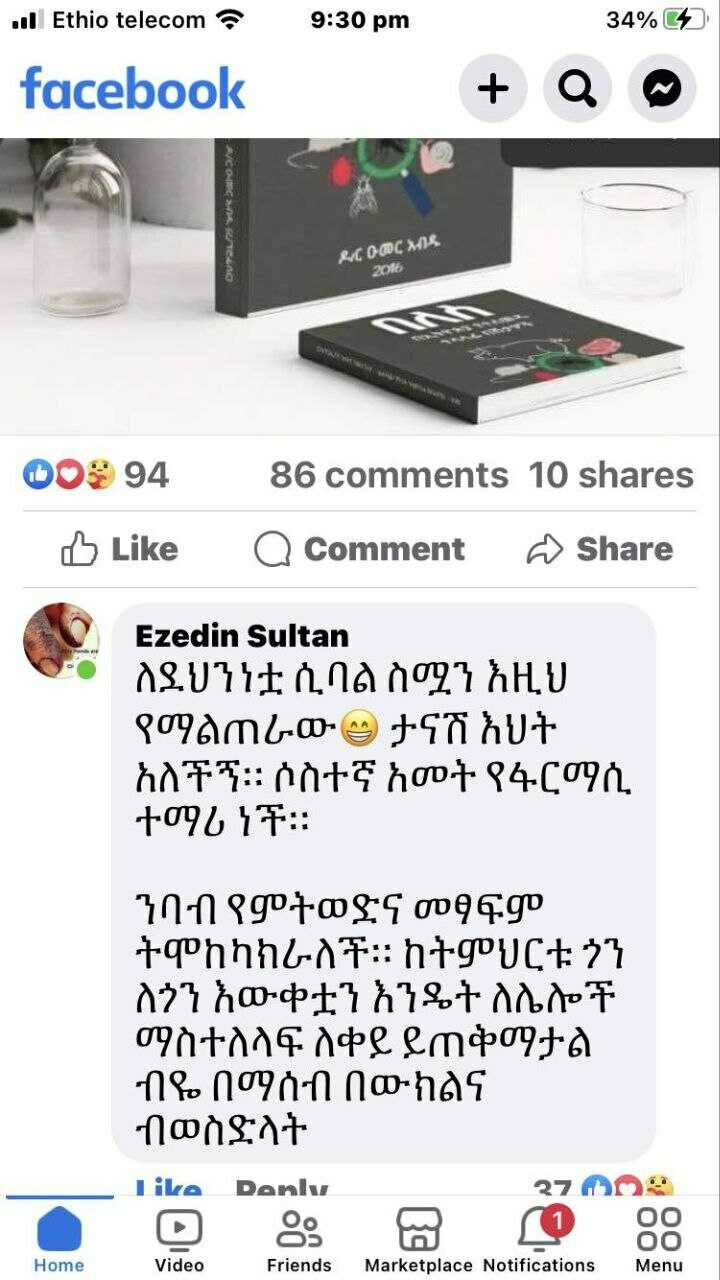Image resolution: width=720 pixels, height=1280 pixels.
Task: Open the 10 shares link
Action: [x=611, y=474]
